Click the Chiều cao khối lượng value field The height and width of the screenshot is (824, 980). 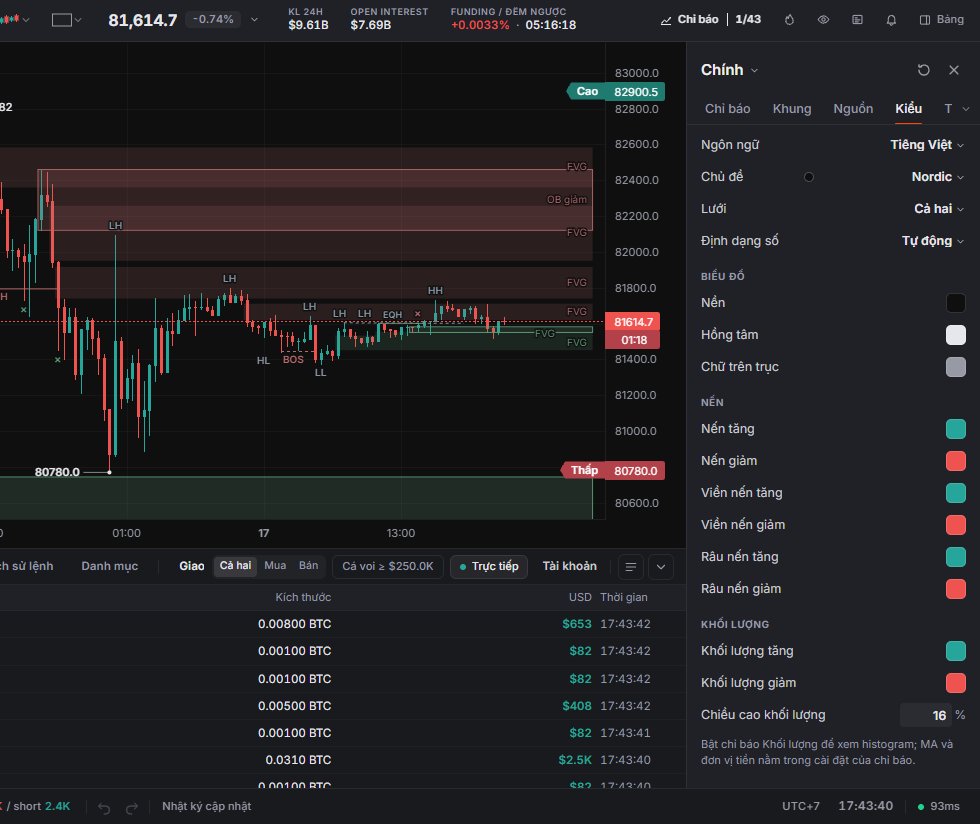pyautogui.click(x=926, y=715)
